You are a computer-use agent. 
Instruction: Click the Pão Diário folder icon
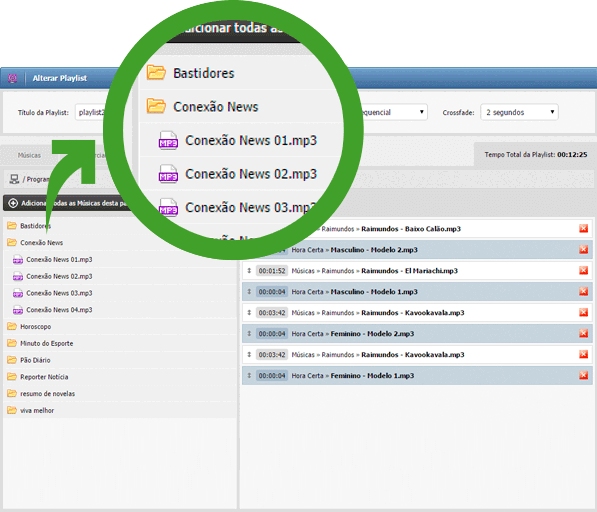[12, 360]
